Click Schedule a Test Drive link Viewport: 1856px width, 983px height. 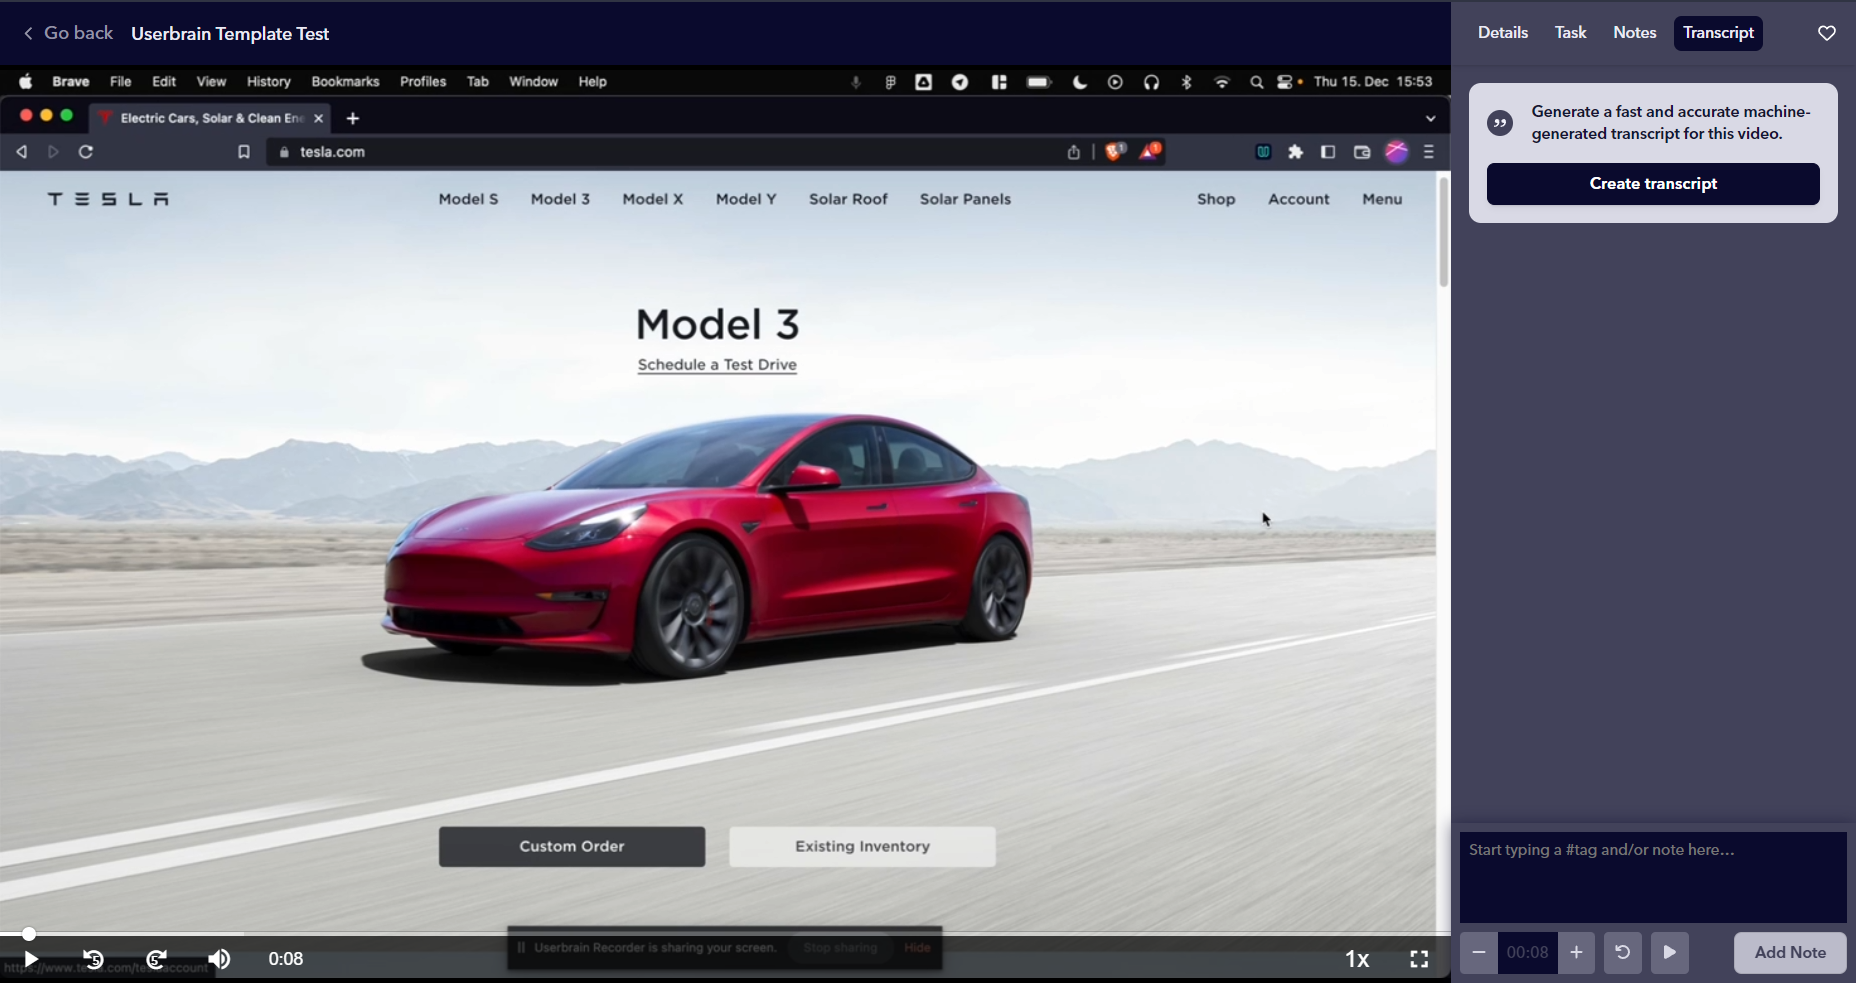click(717, 365)
